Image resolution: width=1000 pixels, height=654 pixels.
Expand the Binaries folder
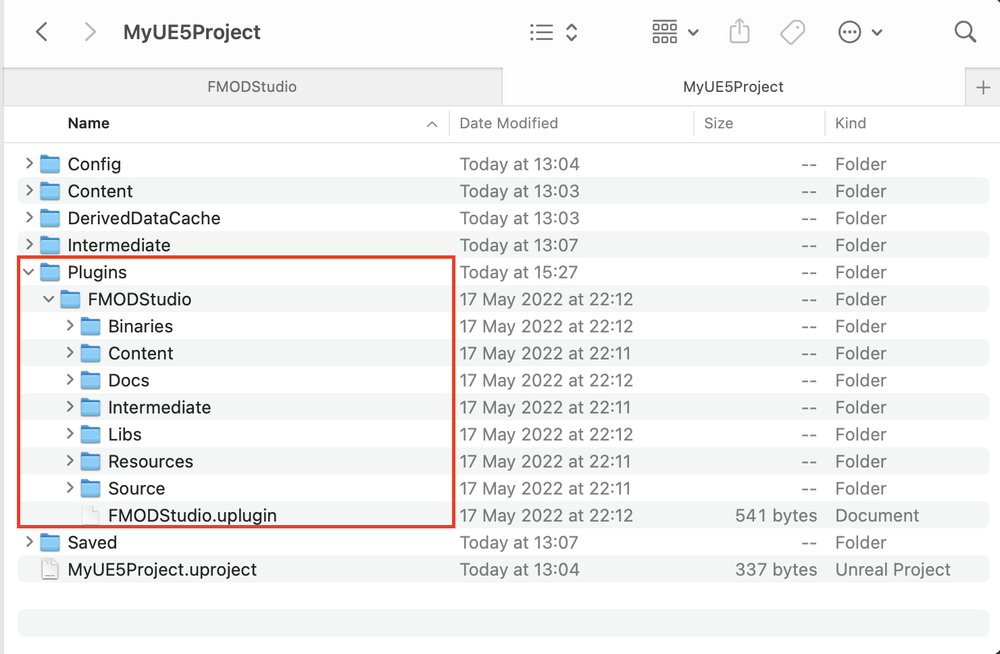(x=70, y=325)
